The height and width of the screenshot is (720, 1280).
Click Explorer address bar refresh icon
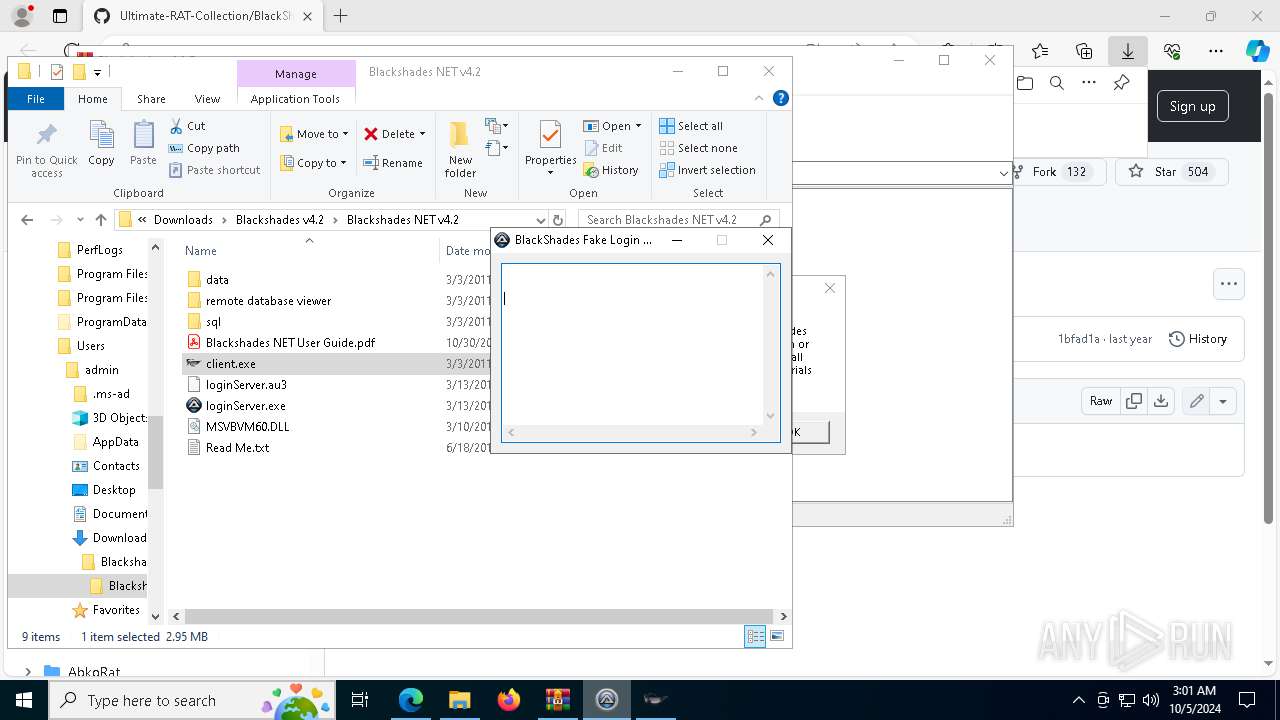(x=558, y=220)
